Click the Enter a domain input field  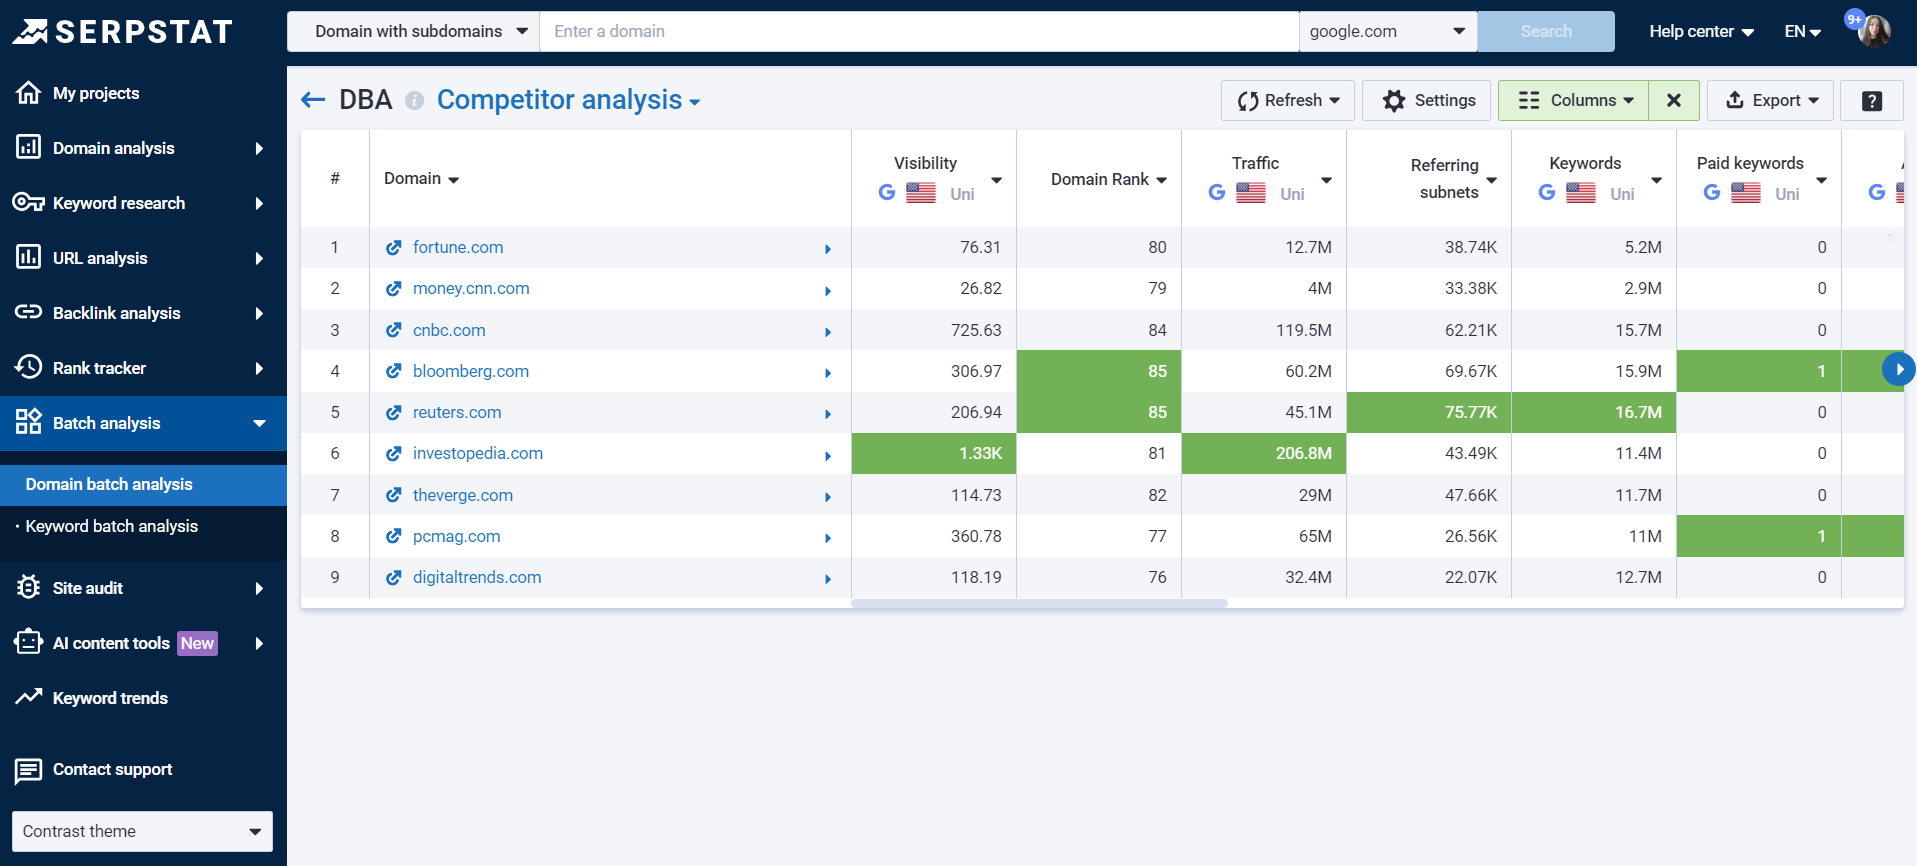coord(918,32)
